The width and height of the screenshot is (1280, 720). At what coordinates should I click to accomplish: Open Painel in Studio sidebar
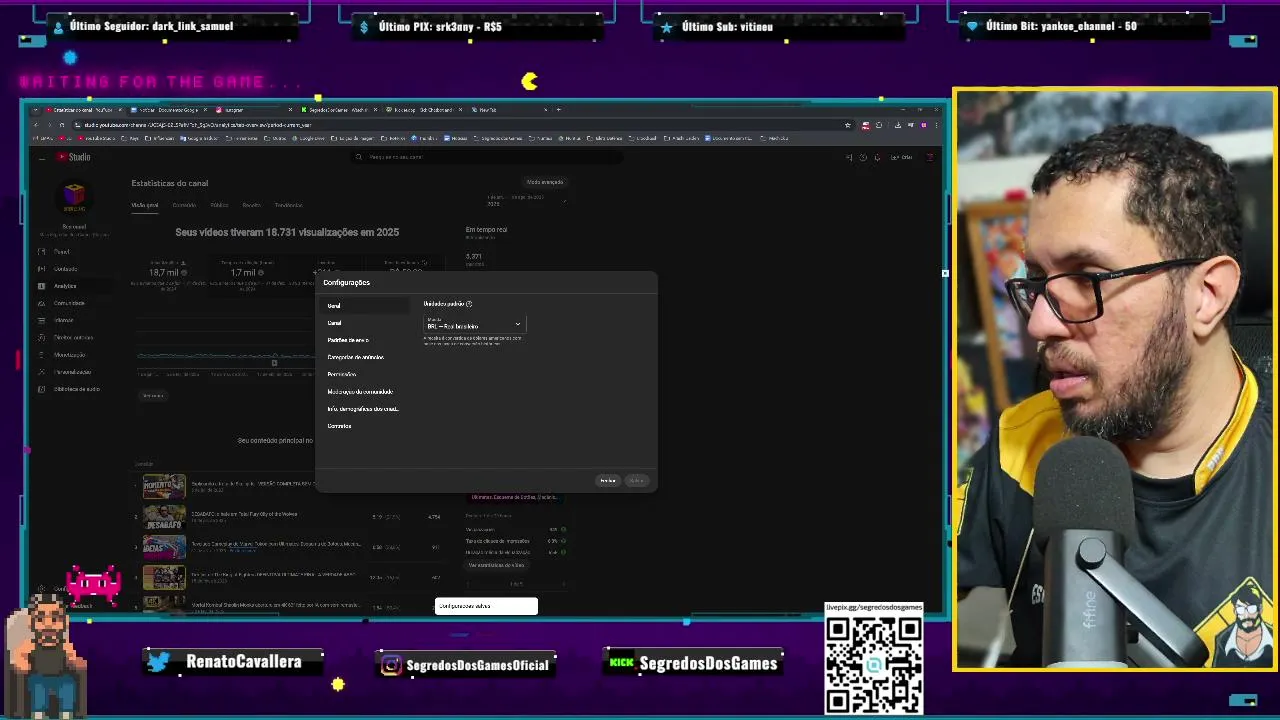(x=62, y=252)
